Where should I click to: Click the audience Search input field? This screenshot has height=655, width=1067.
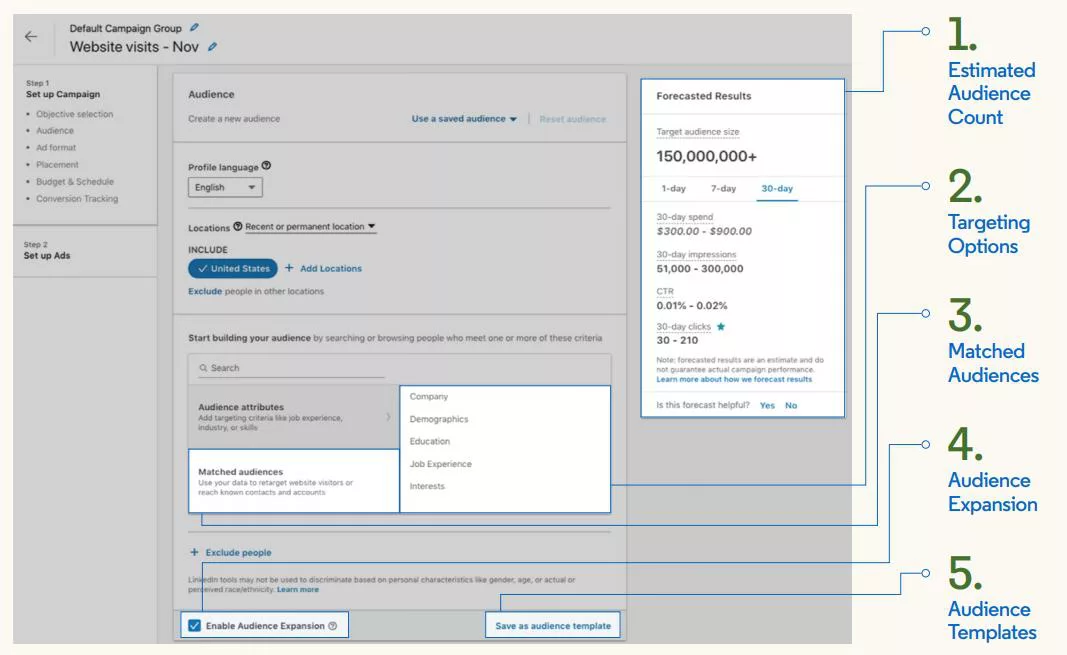[291, 368]
